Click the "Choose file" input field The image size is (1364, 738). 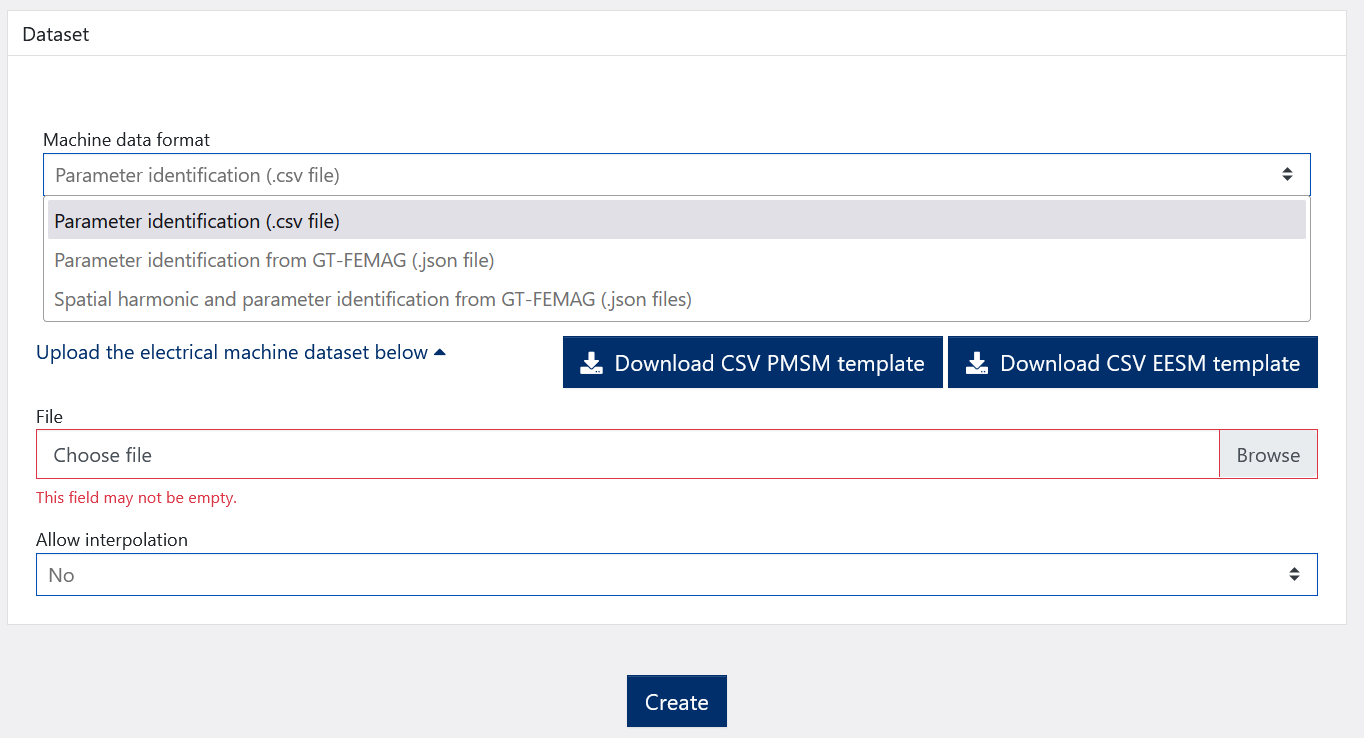[627, 455]
